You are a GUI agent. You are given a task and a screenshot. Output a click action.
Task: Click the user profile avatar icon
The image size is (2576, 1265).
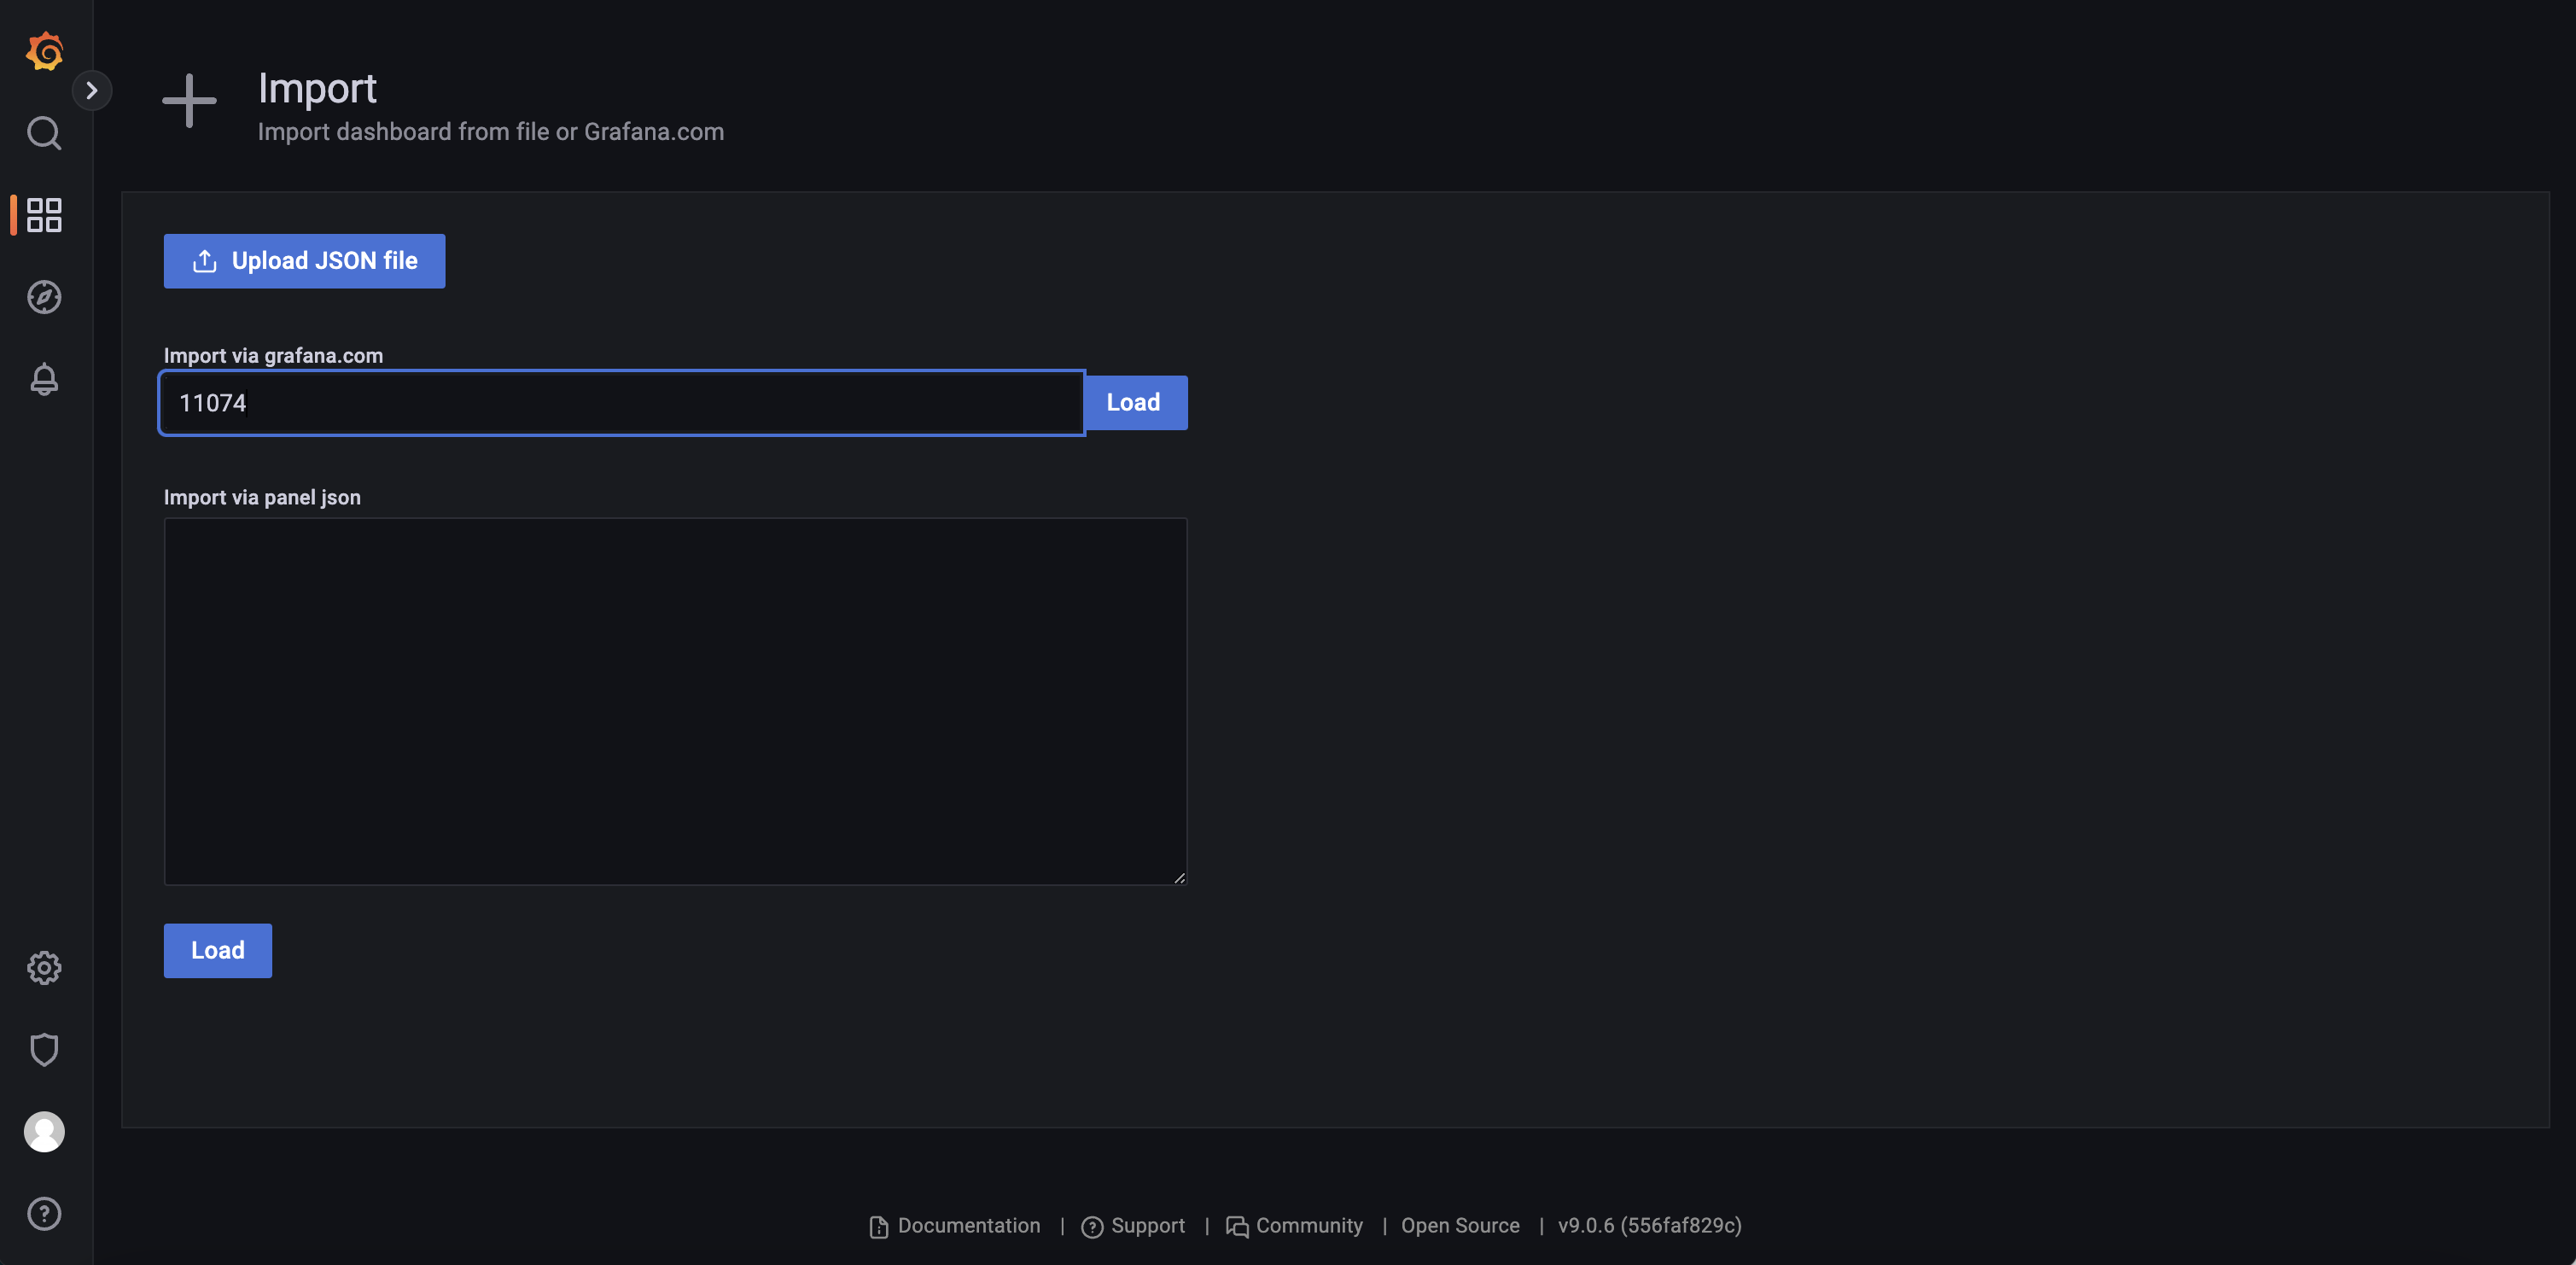tap(44, 1131)
